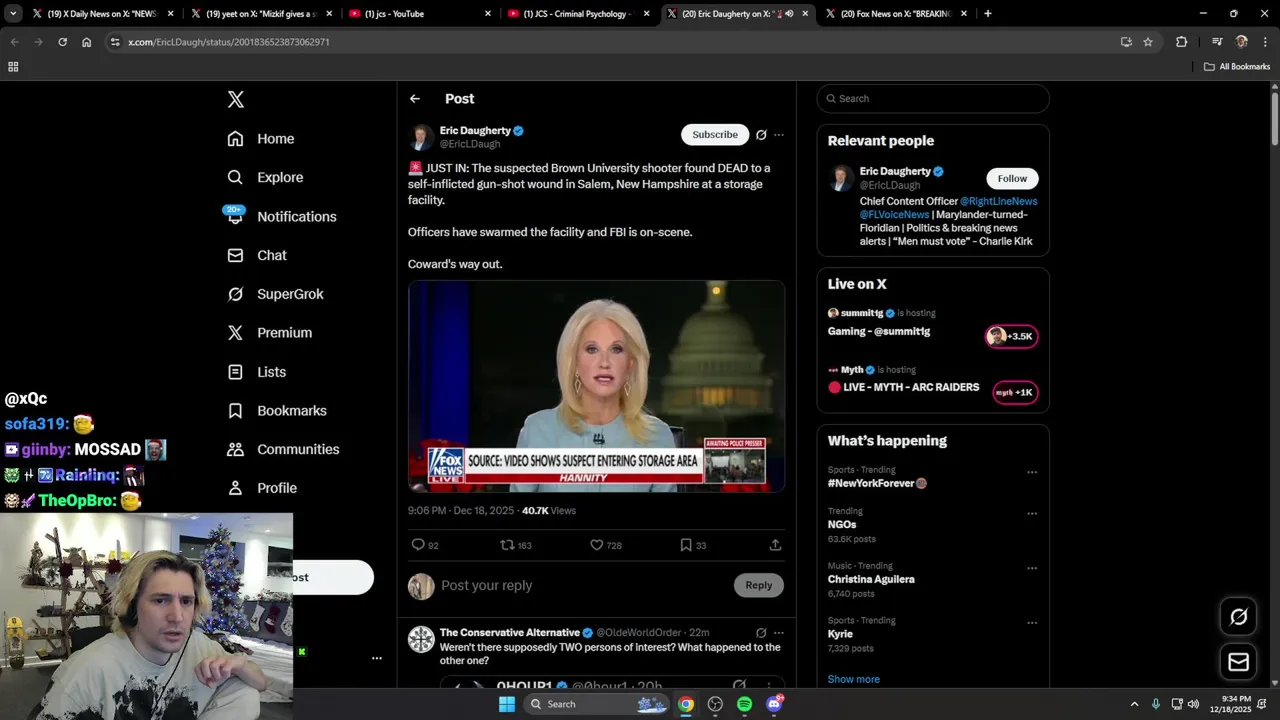Screen dimensions: 1280x720
Task: Open the Explore search page
Action: (265, 177)
